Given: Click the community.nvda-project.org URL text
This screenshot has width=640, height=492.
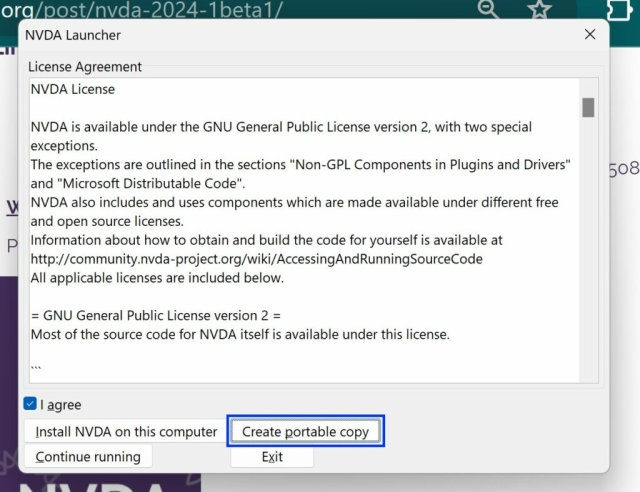Looking at the screenshot, I should (257, 259).
